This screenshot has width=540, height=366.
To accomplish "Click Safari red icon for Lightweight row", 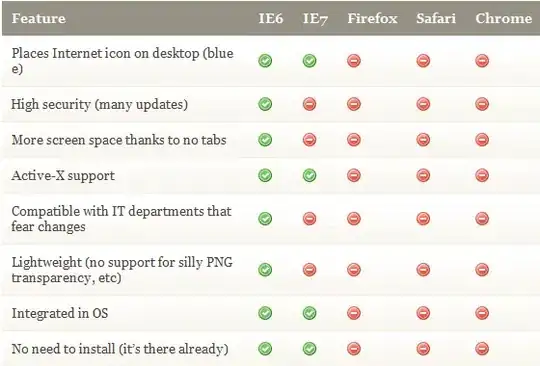I will [x=423, y=270].
